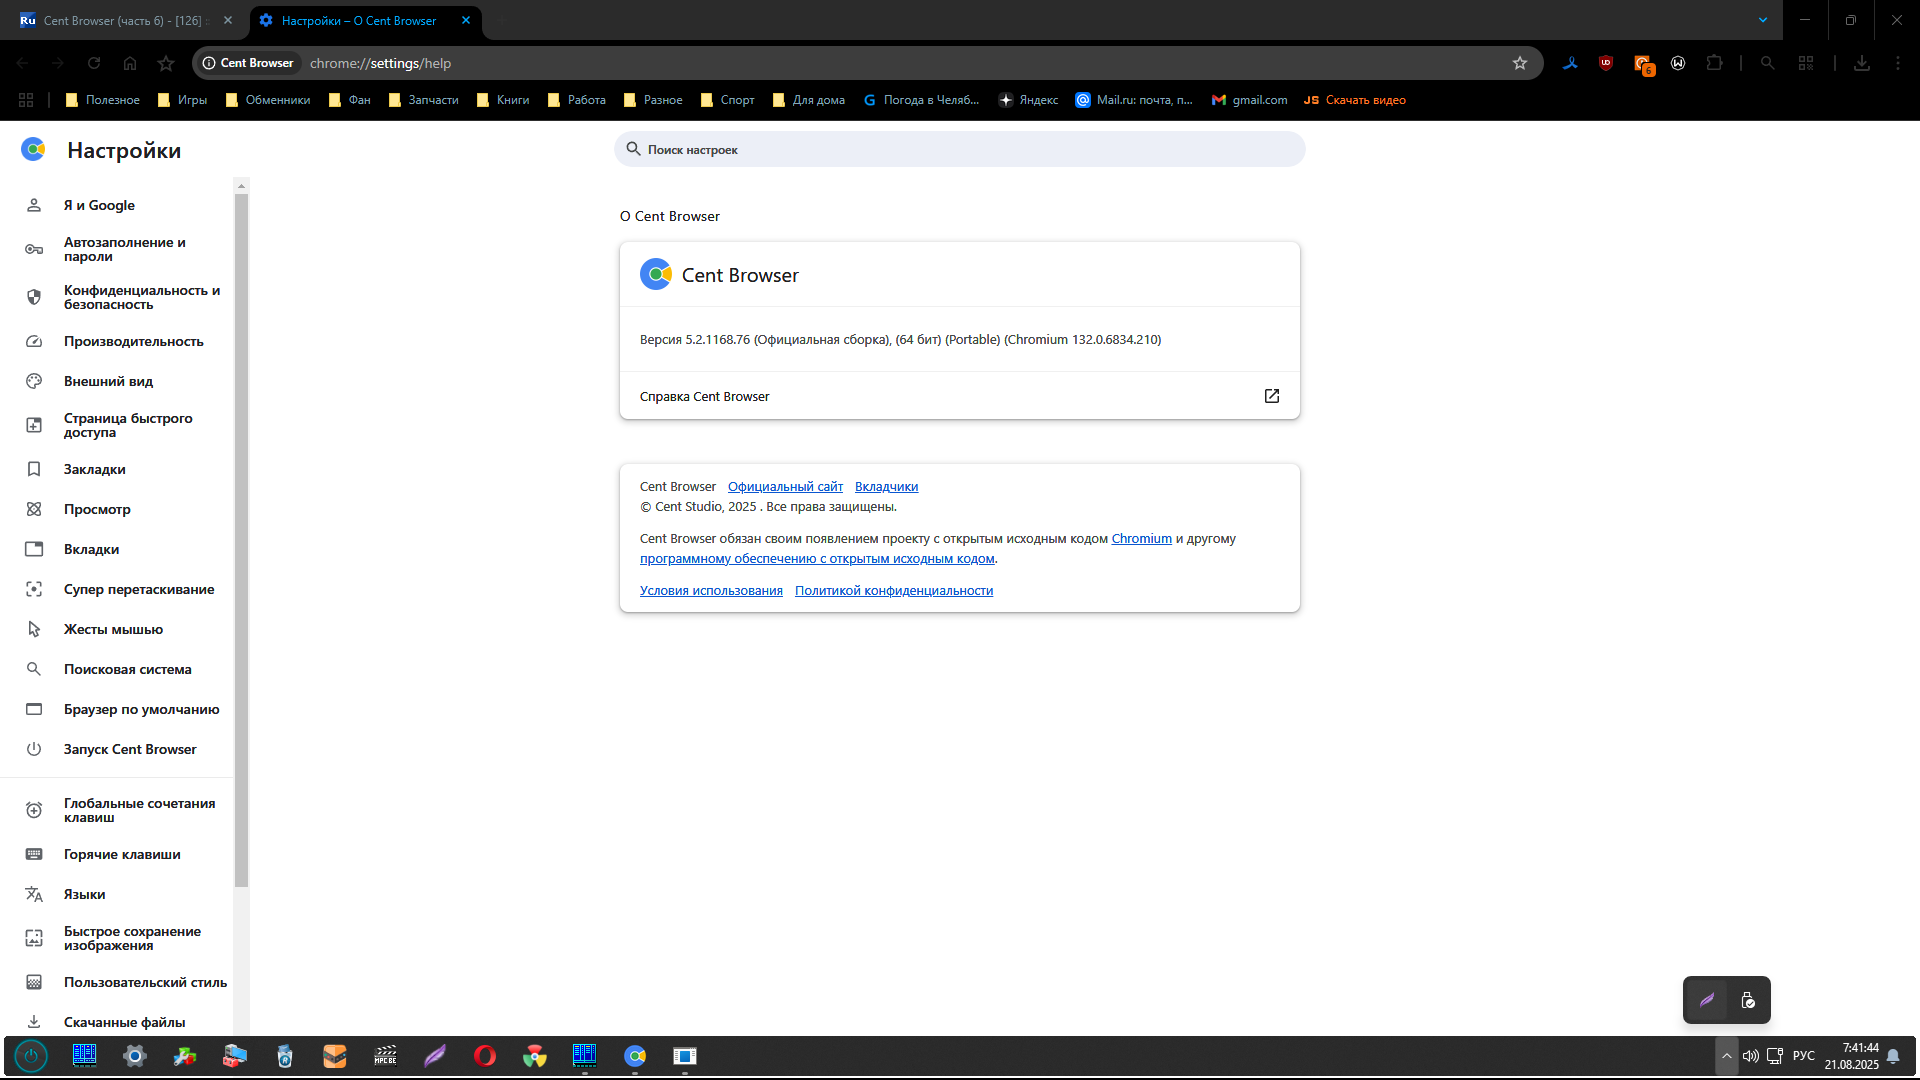Image resolution: width=1920 pixels, height=1080 pixels.
Task: Open the gmail.com bookmark
Action: tap(1249, 100)
